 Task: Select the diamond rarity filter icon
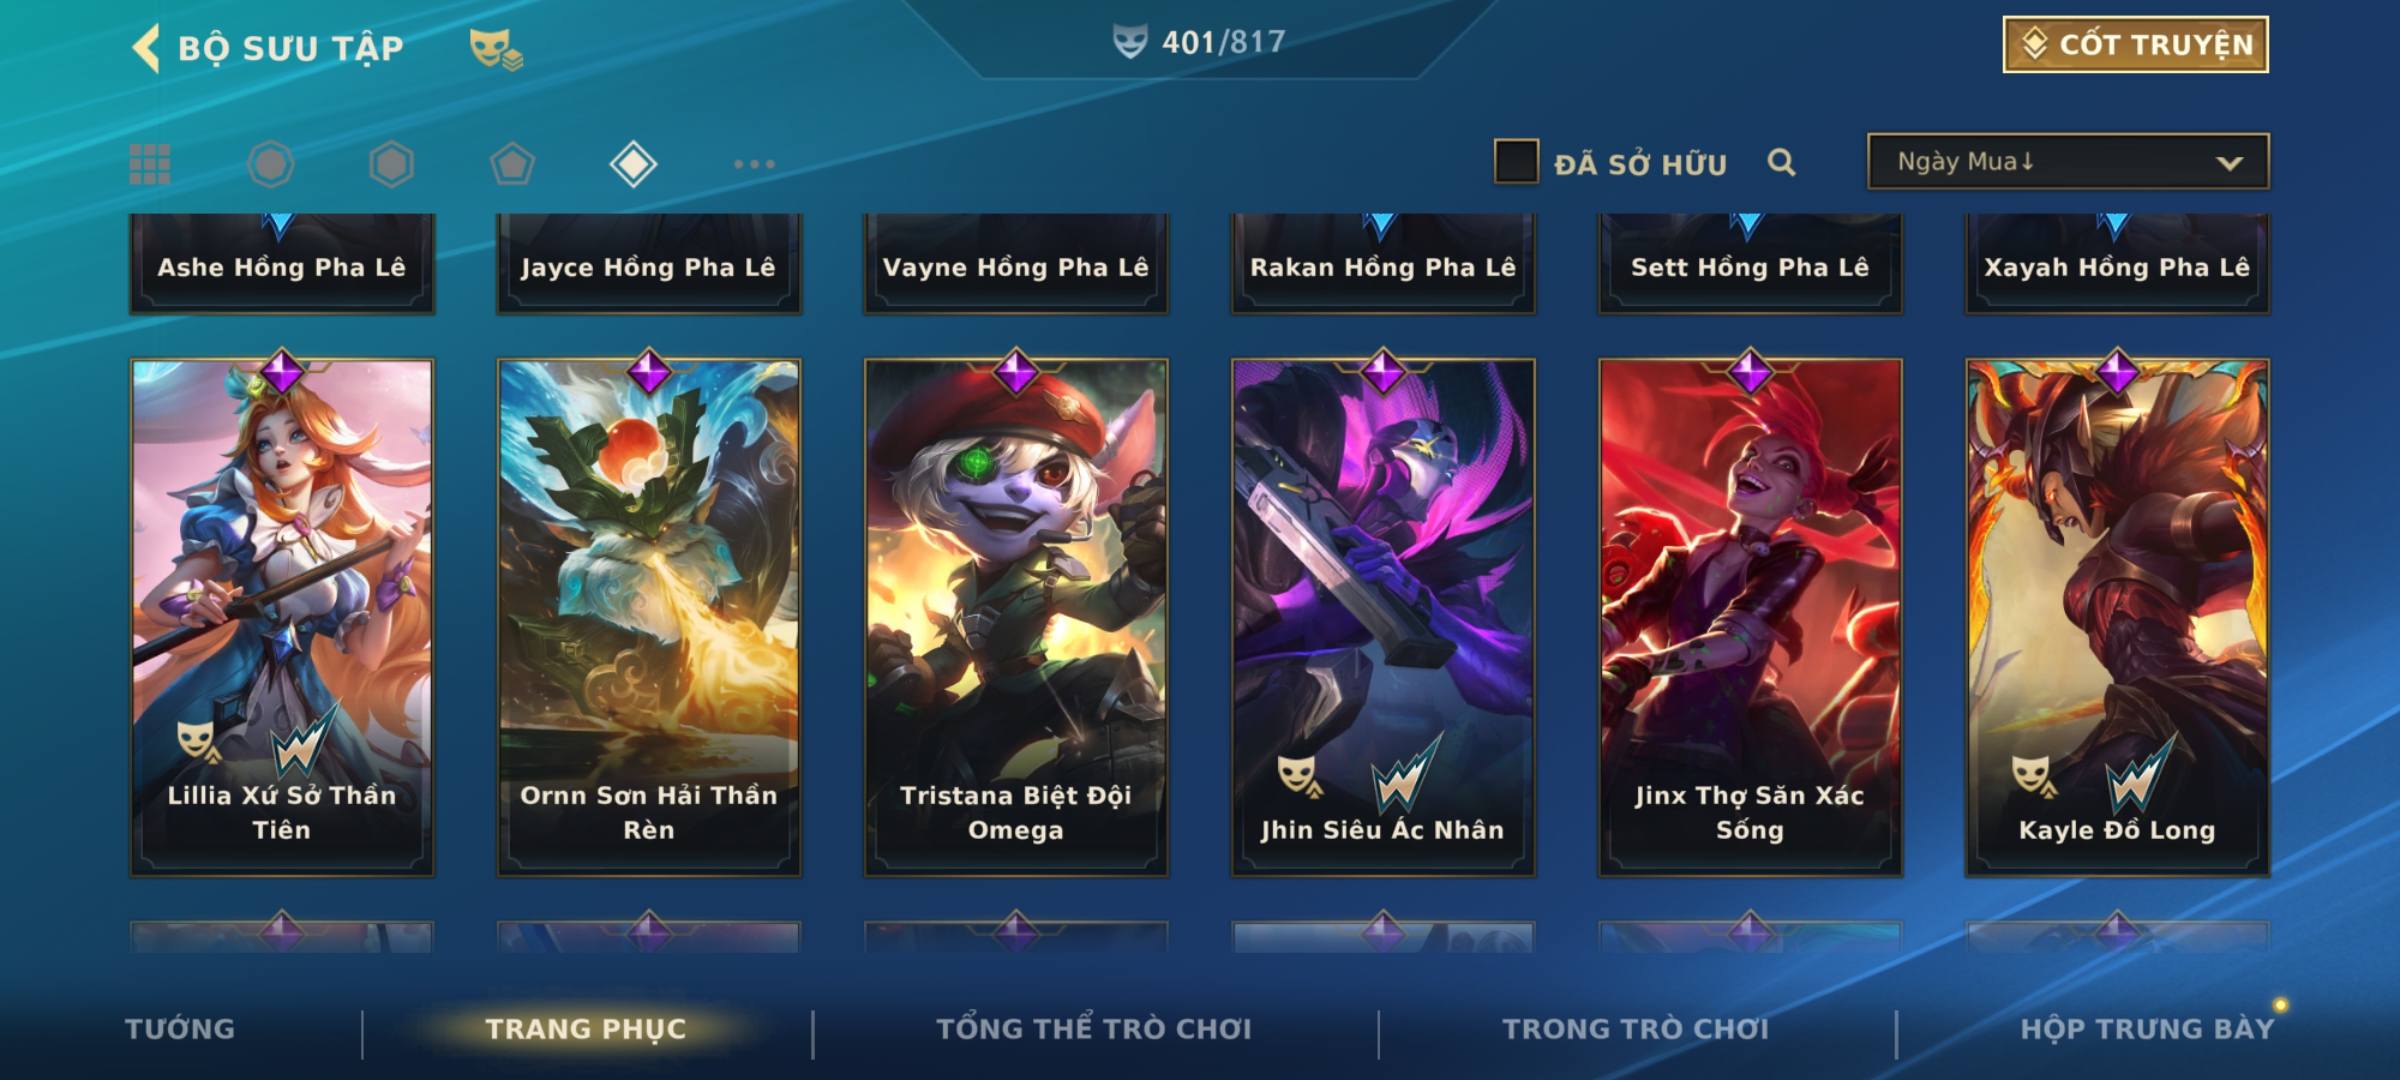tap(633, 164)
